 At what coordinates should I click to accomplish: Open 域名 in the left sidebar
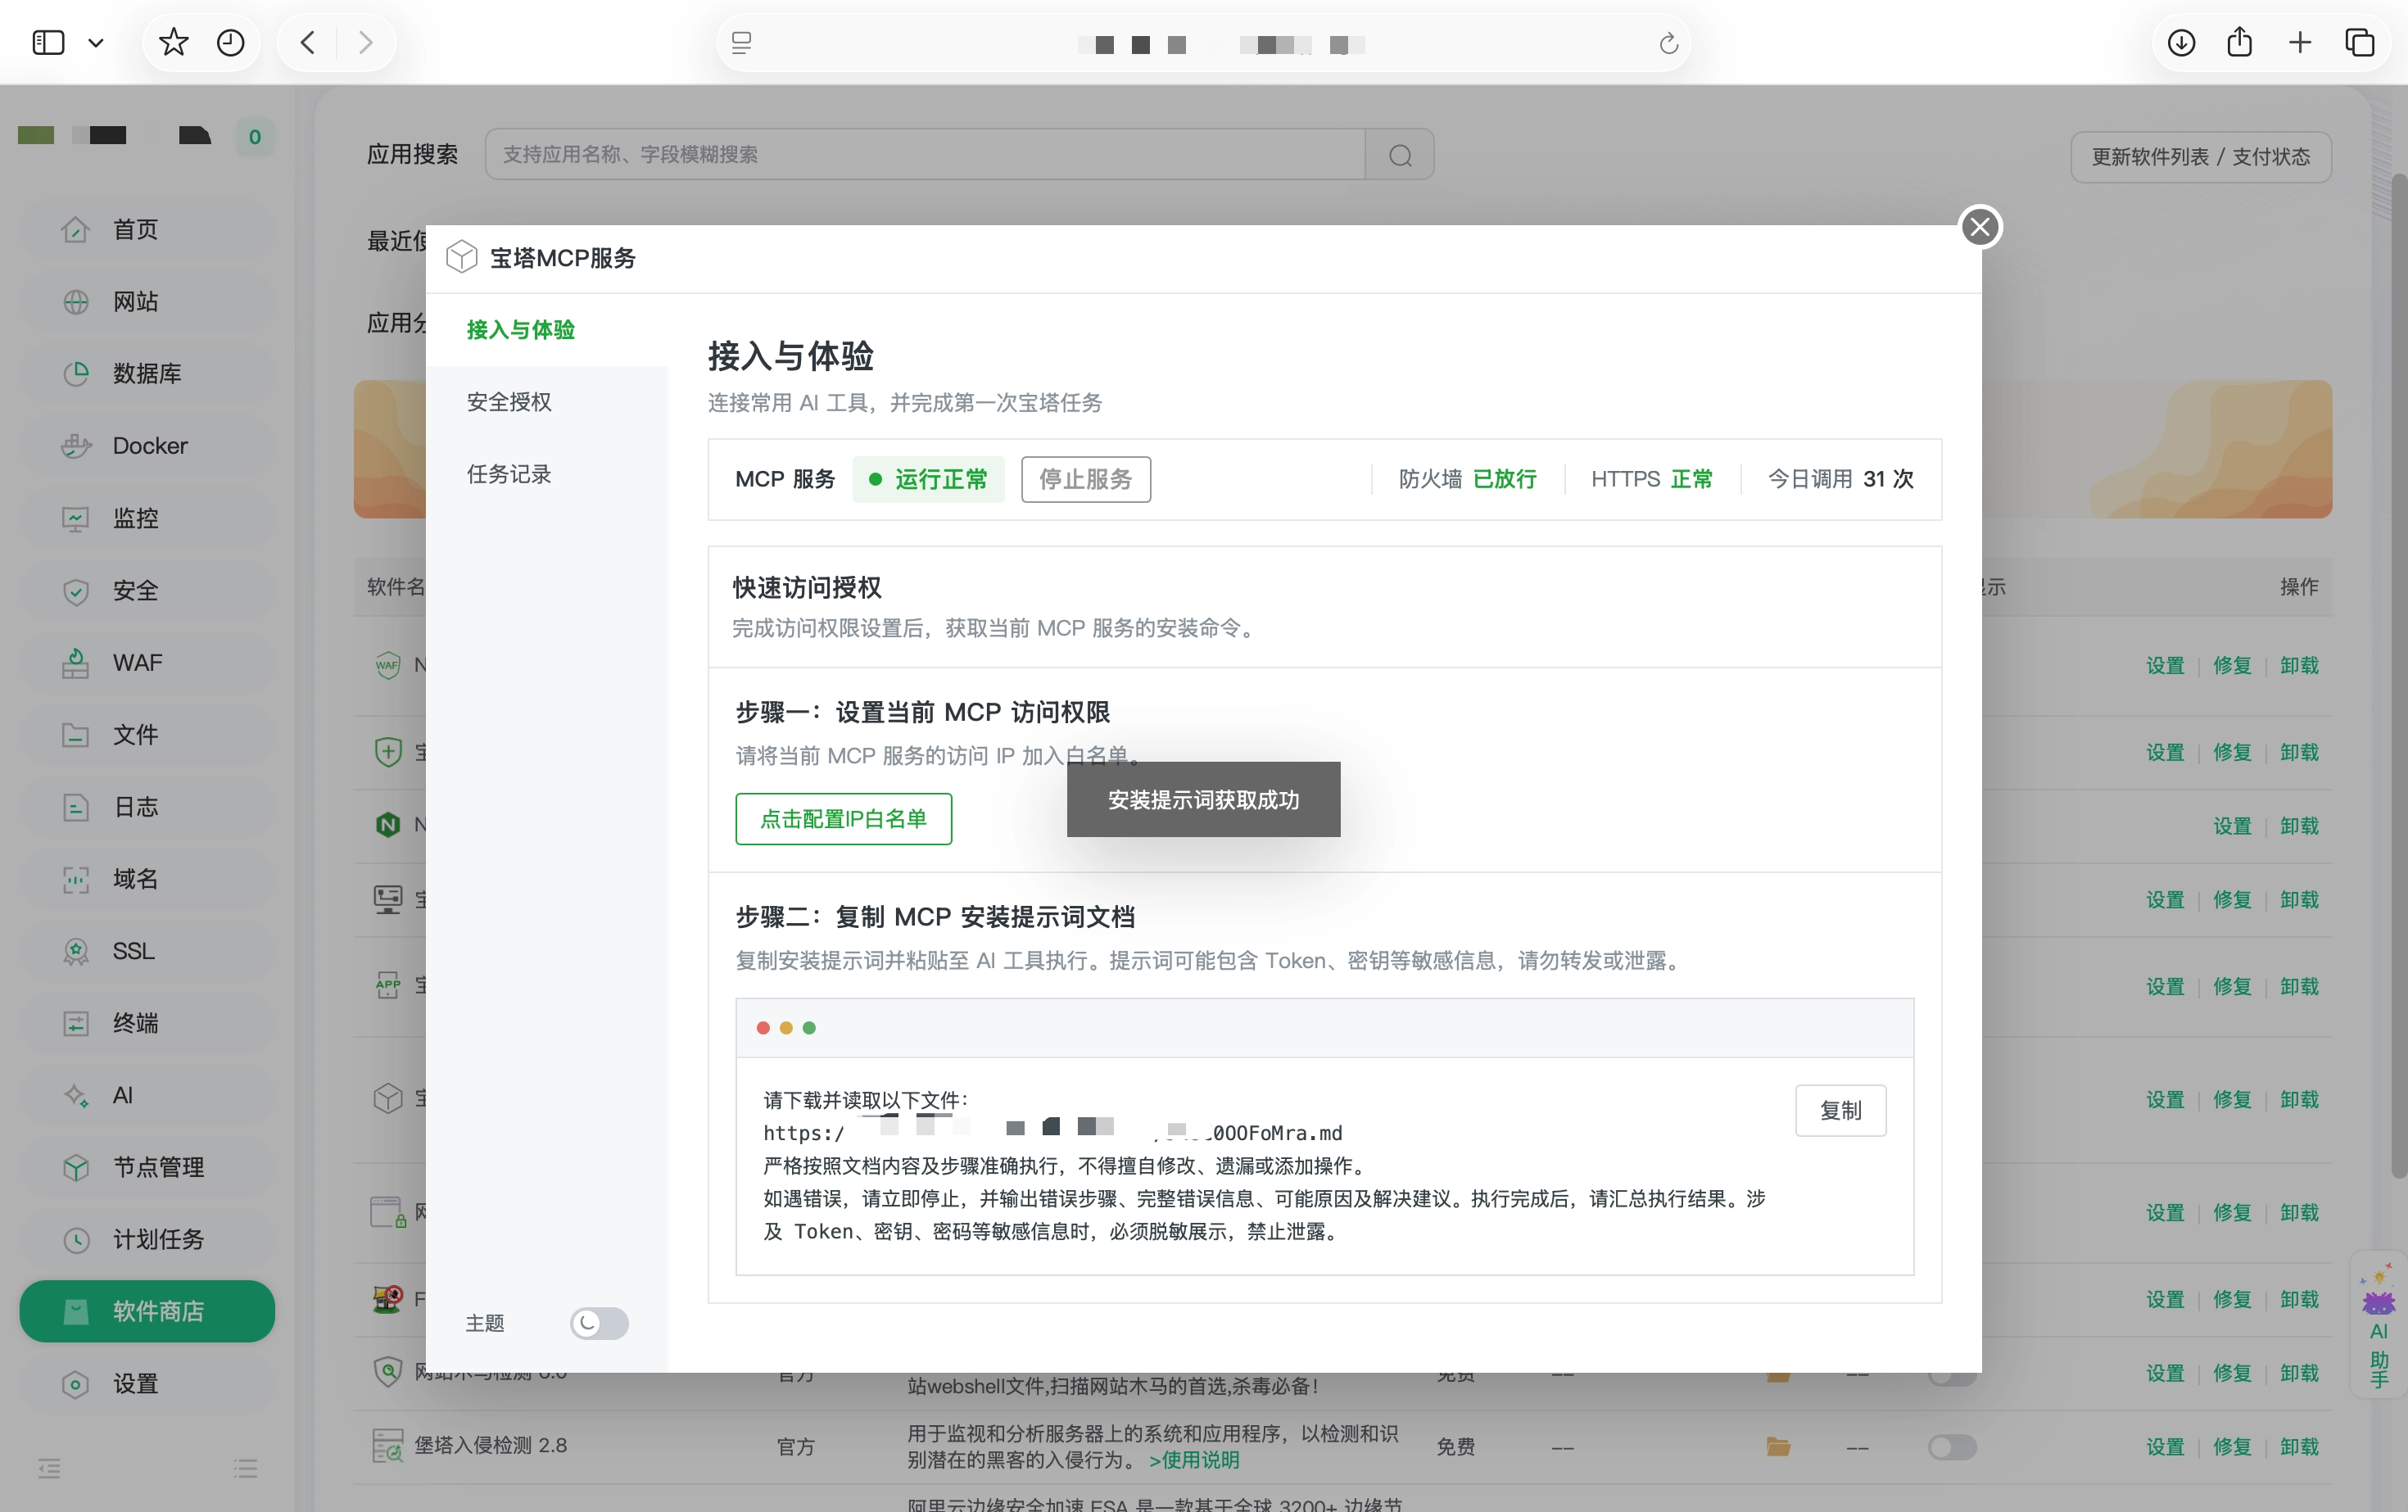point(147,879)
